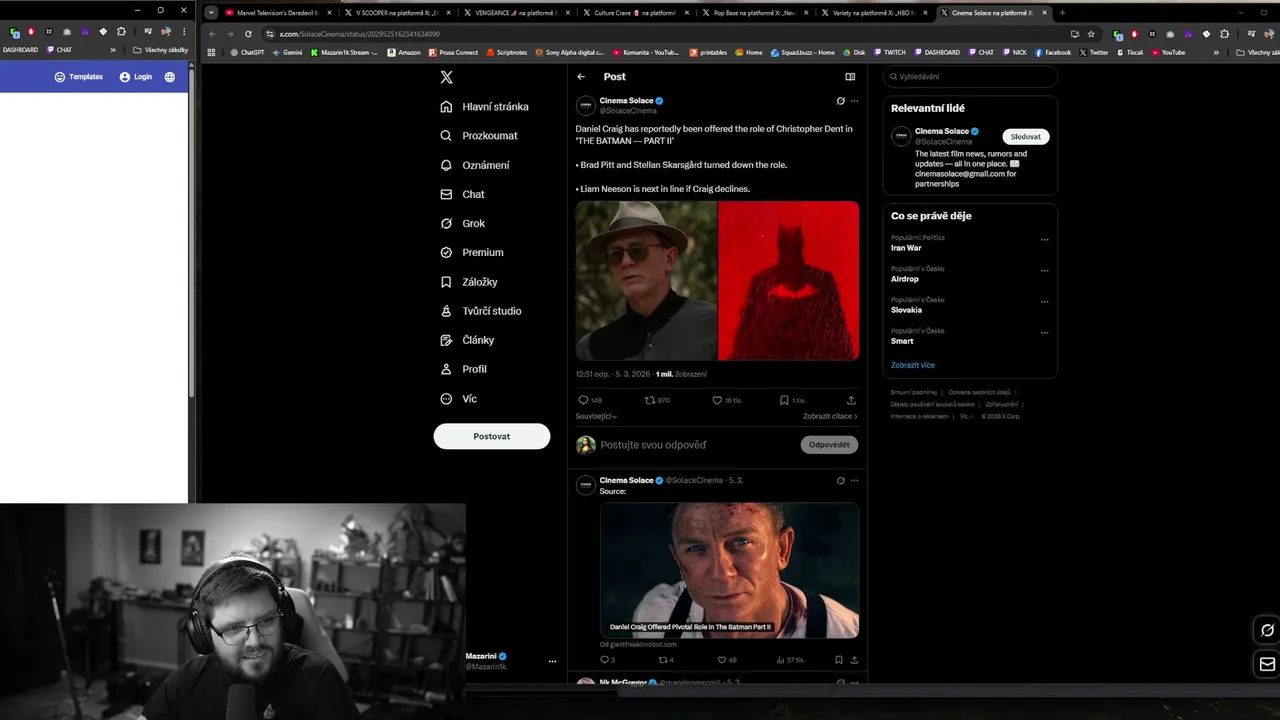Open the floating Grok button at right
1280x720 pixels.
click(1267, 630)
